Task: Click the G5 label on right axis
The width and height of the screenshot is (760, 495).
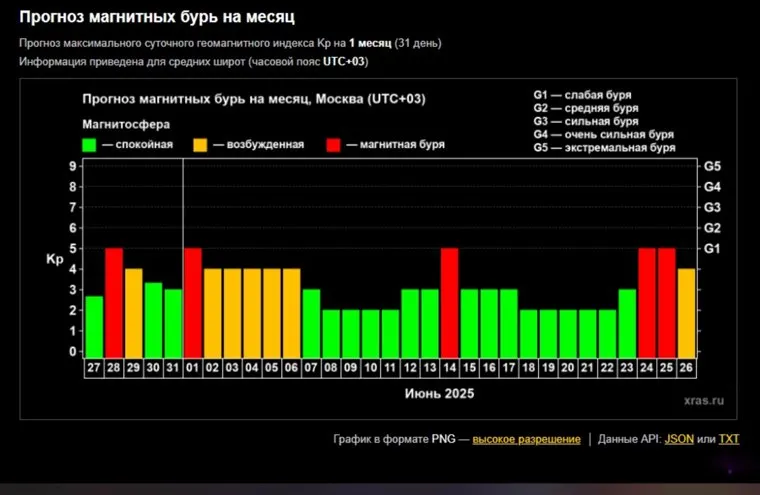Action: (x=713, y=166)
